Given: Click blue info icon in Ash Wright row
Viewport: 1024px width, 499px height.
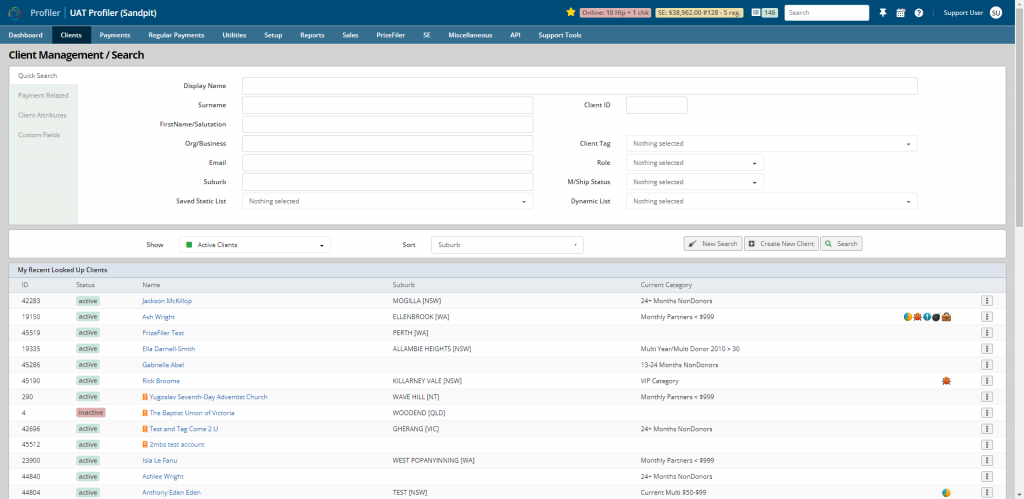Looking at the screenshot, I should tap(927, 317).
